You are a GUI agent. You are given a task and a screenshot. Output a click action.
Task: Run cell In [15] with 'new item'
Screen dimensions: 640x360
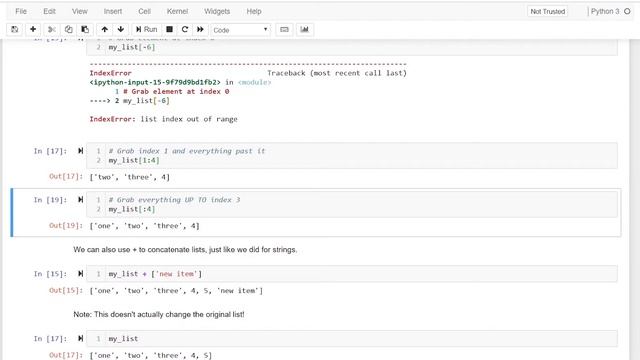80,273
